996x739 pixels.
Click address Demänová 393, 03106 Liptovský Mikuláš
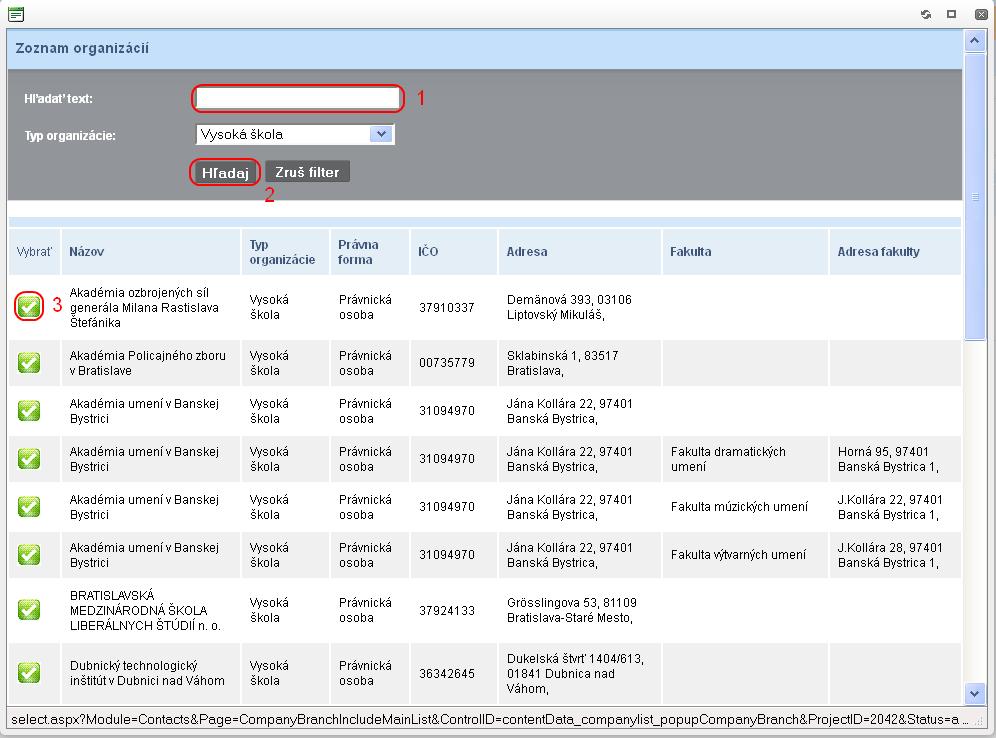point(569,307)
